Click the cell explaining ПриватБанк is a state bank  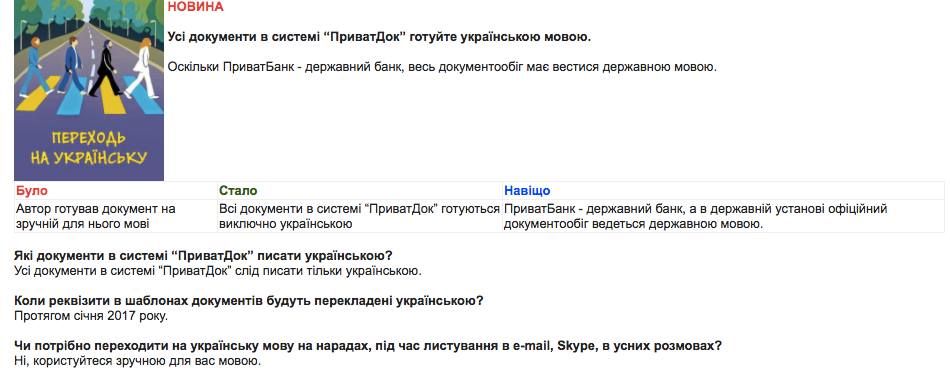(723, 216)
